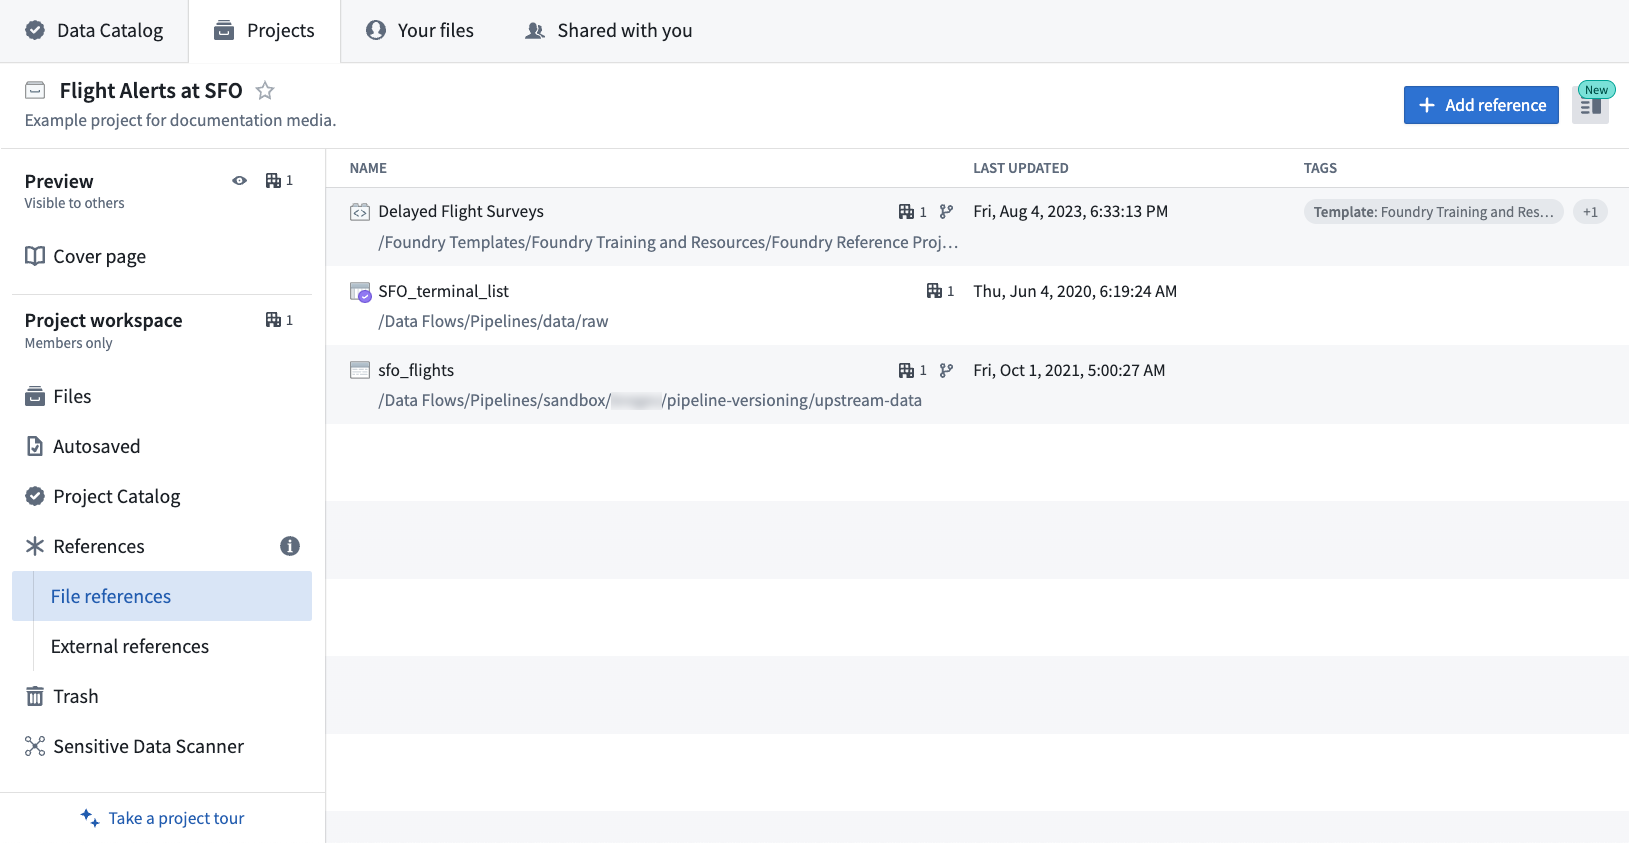
Task: Click branch icon in sfo_flights row
Action: tap(946, 370)
